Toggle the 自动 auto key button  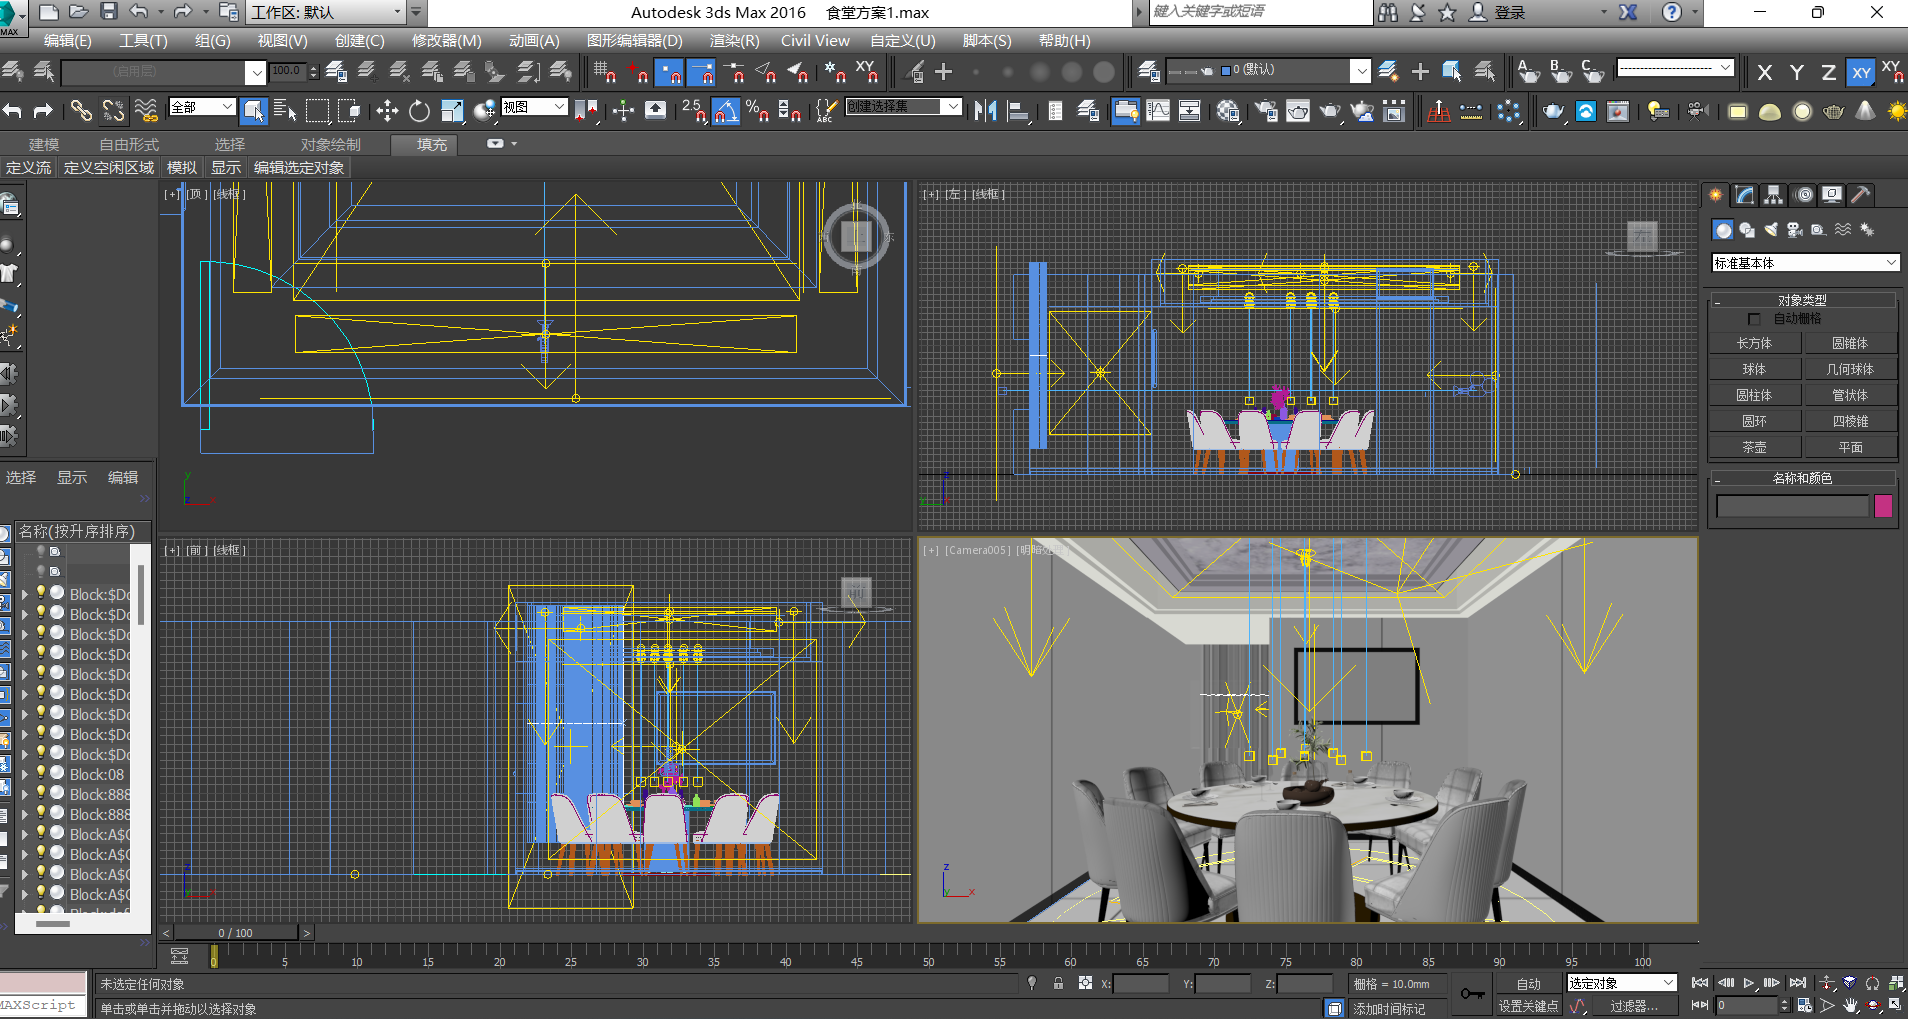[x=1528, y=984]
